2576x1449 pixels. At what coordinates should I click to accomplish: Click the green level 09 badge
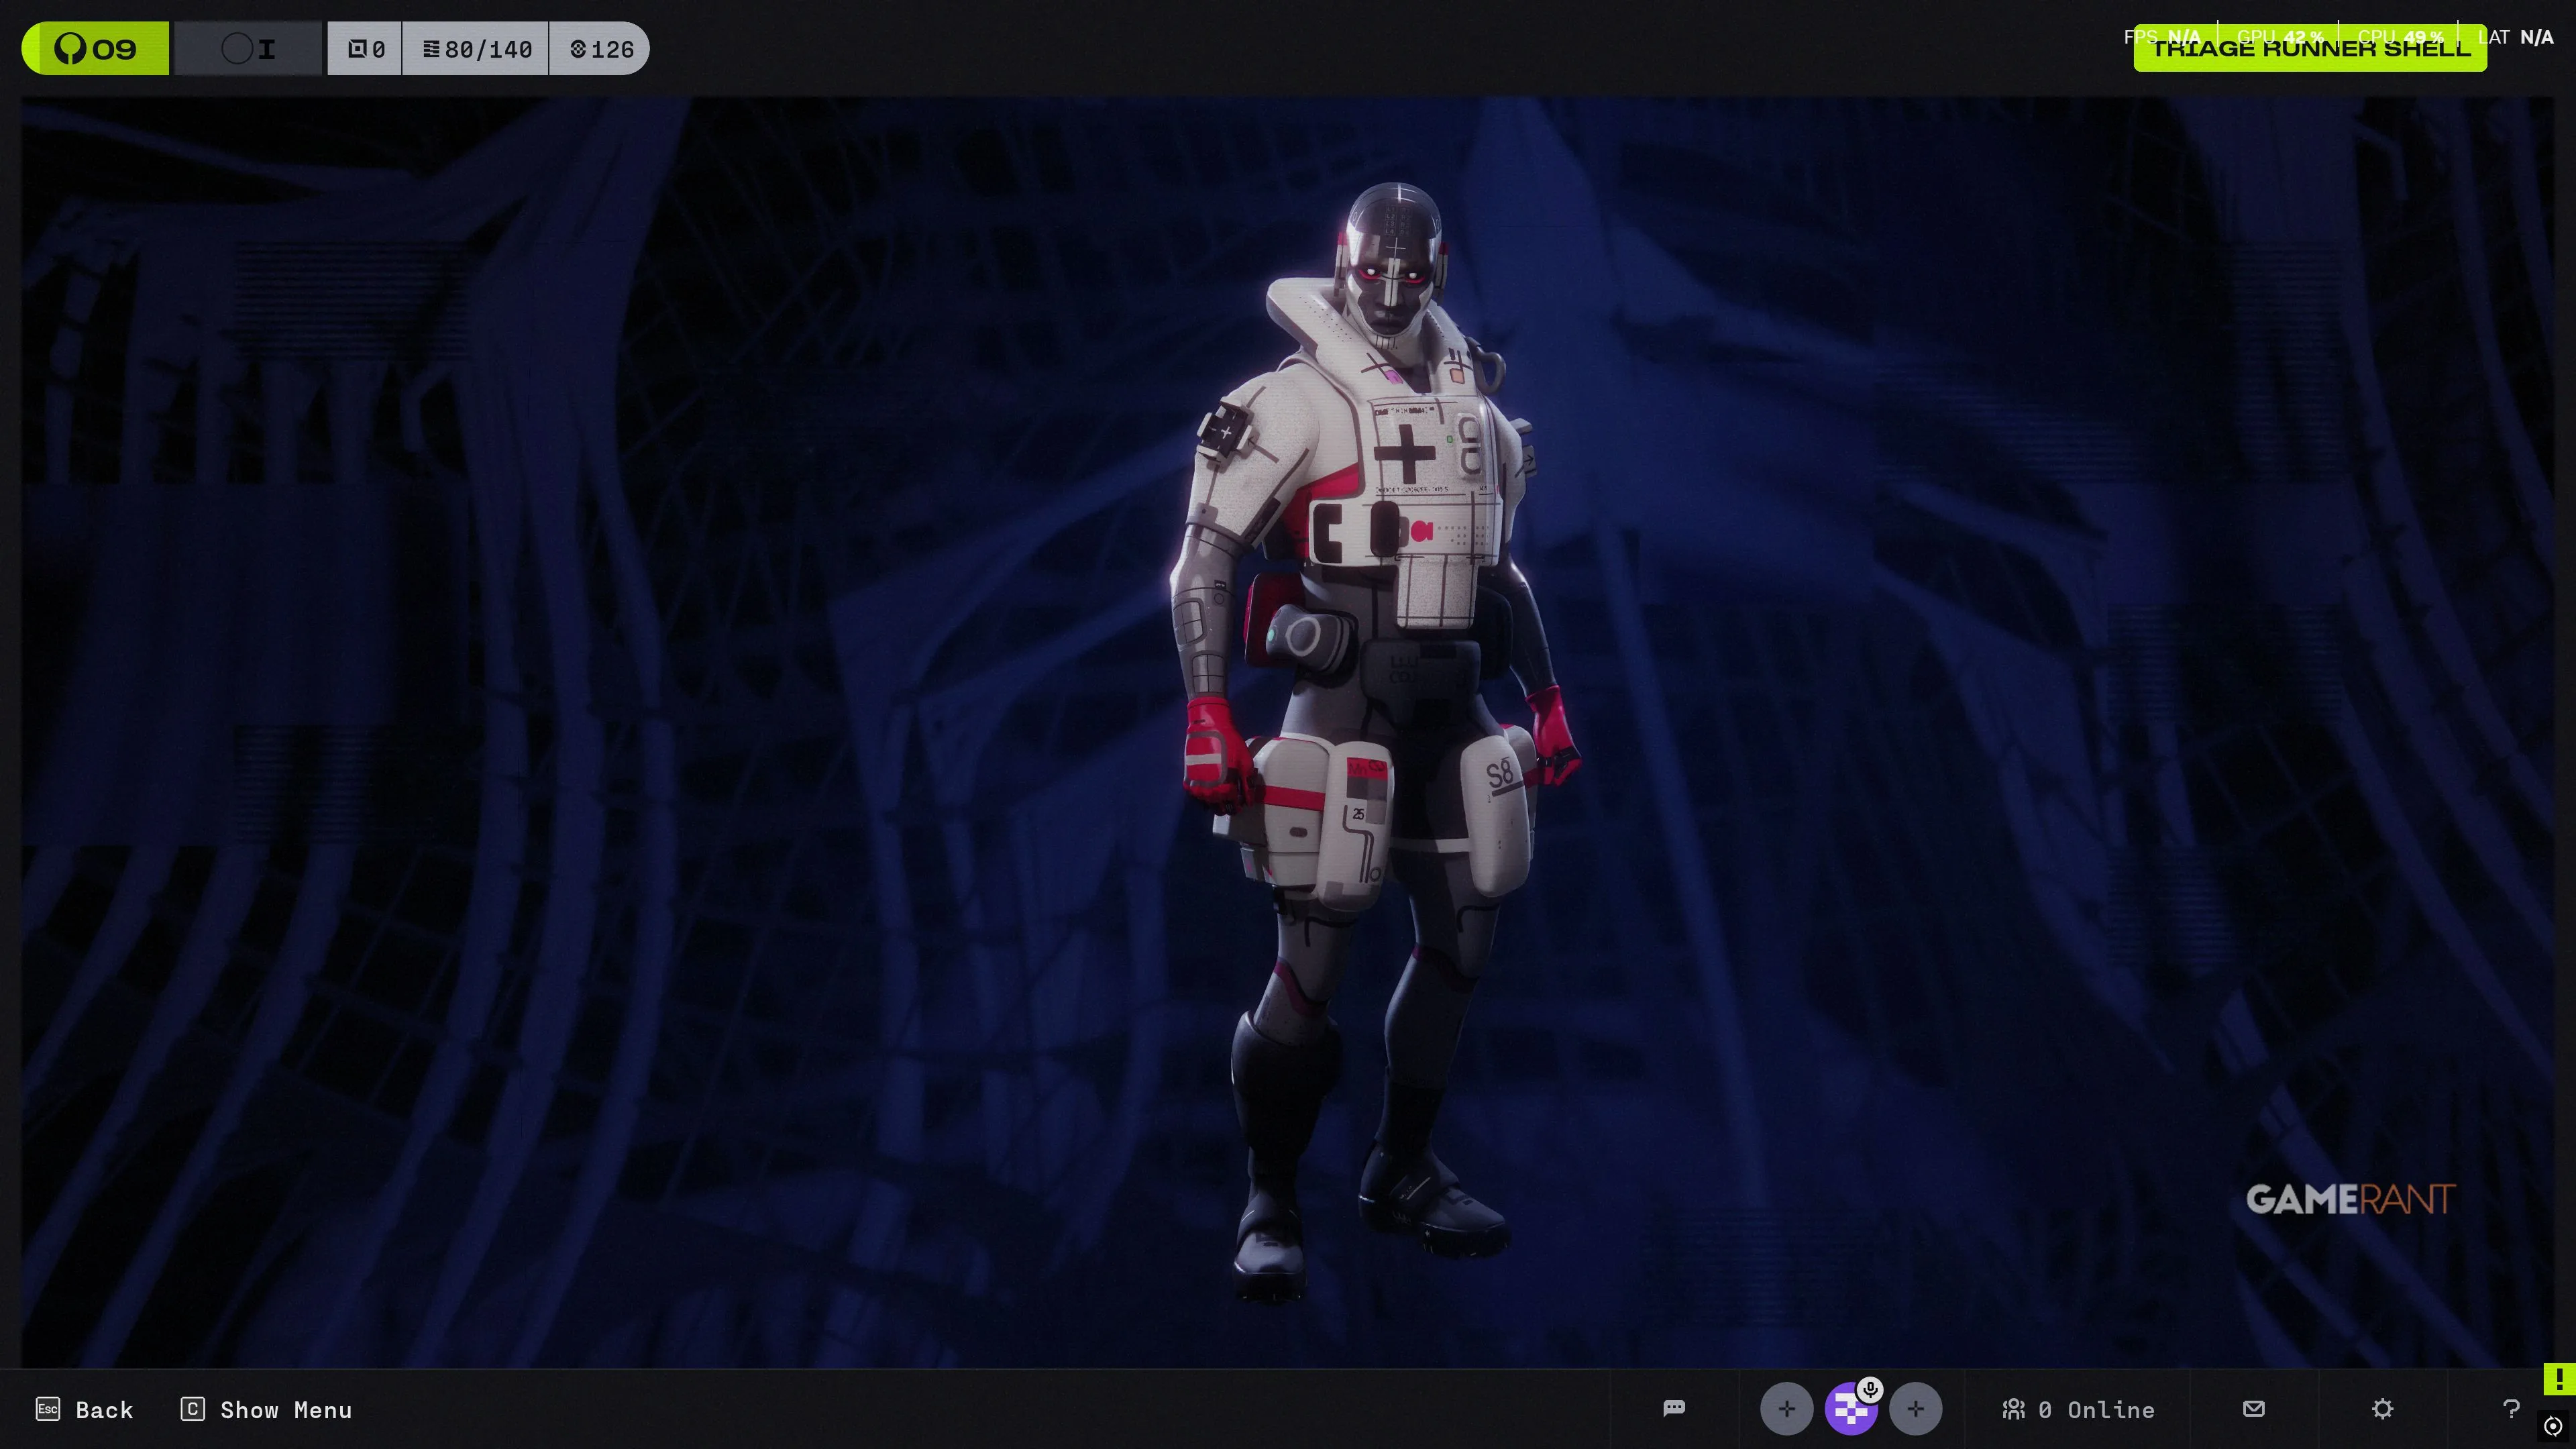coord(96,49)
